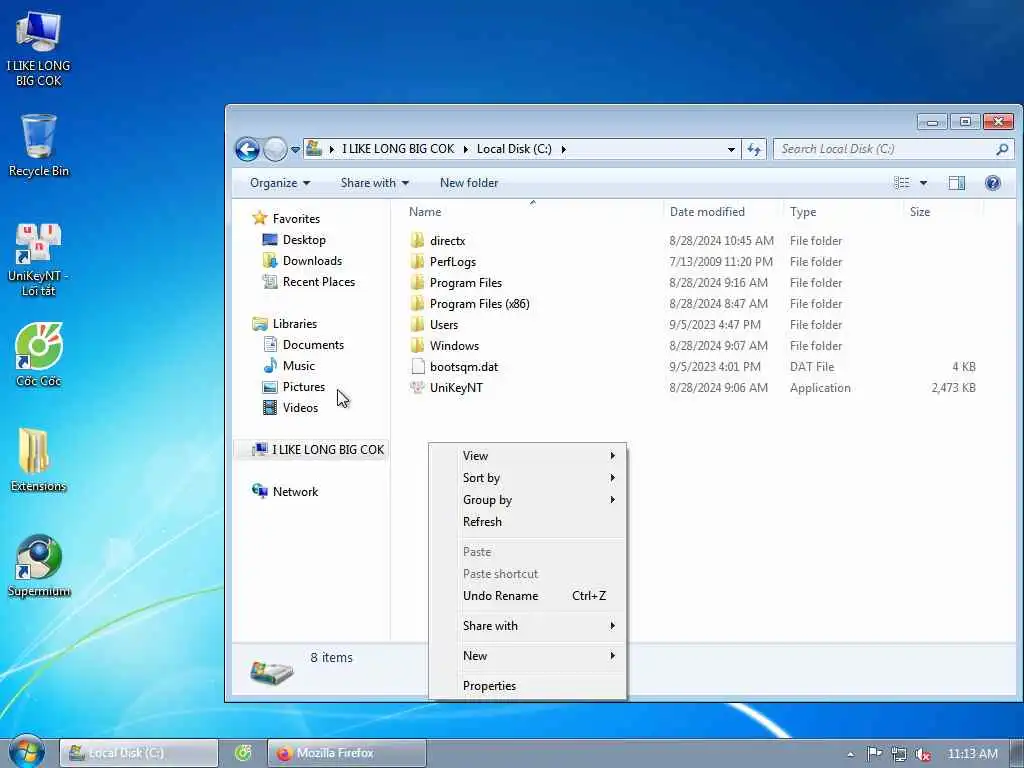The height and width of the screenshot is (768, 1024).
Task: Select the PerfLogs folder icon
Action: 418,261
